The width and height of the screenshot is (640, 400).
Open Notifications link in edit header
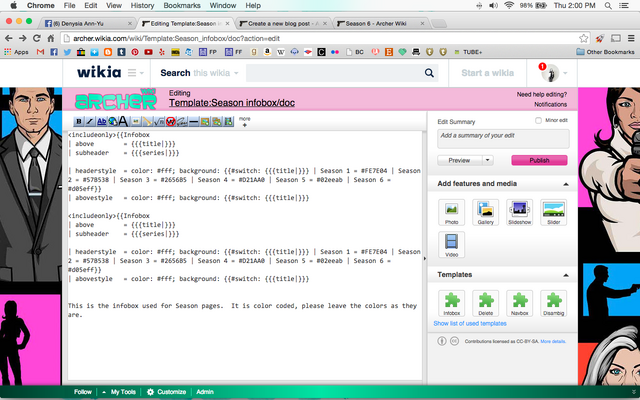click(550, 104)
